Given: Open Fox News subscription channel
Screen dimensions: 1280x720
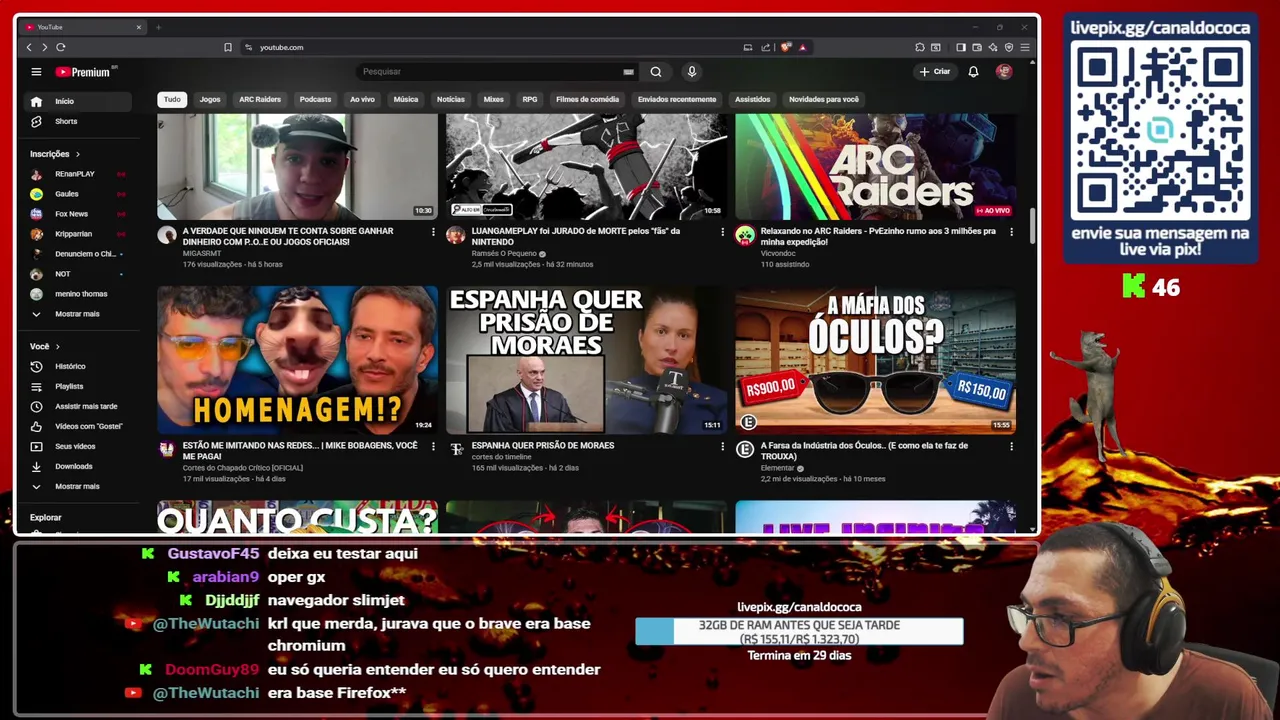Looking at the screenshot, I should click(77, 214).
